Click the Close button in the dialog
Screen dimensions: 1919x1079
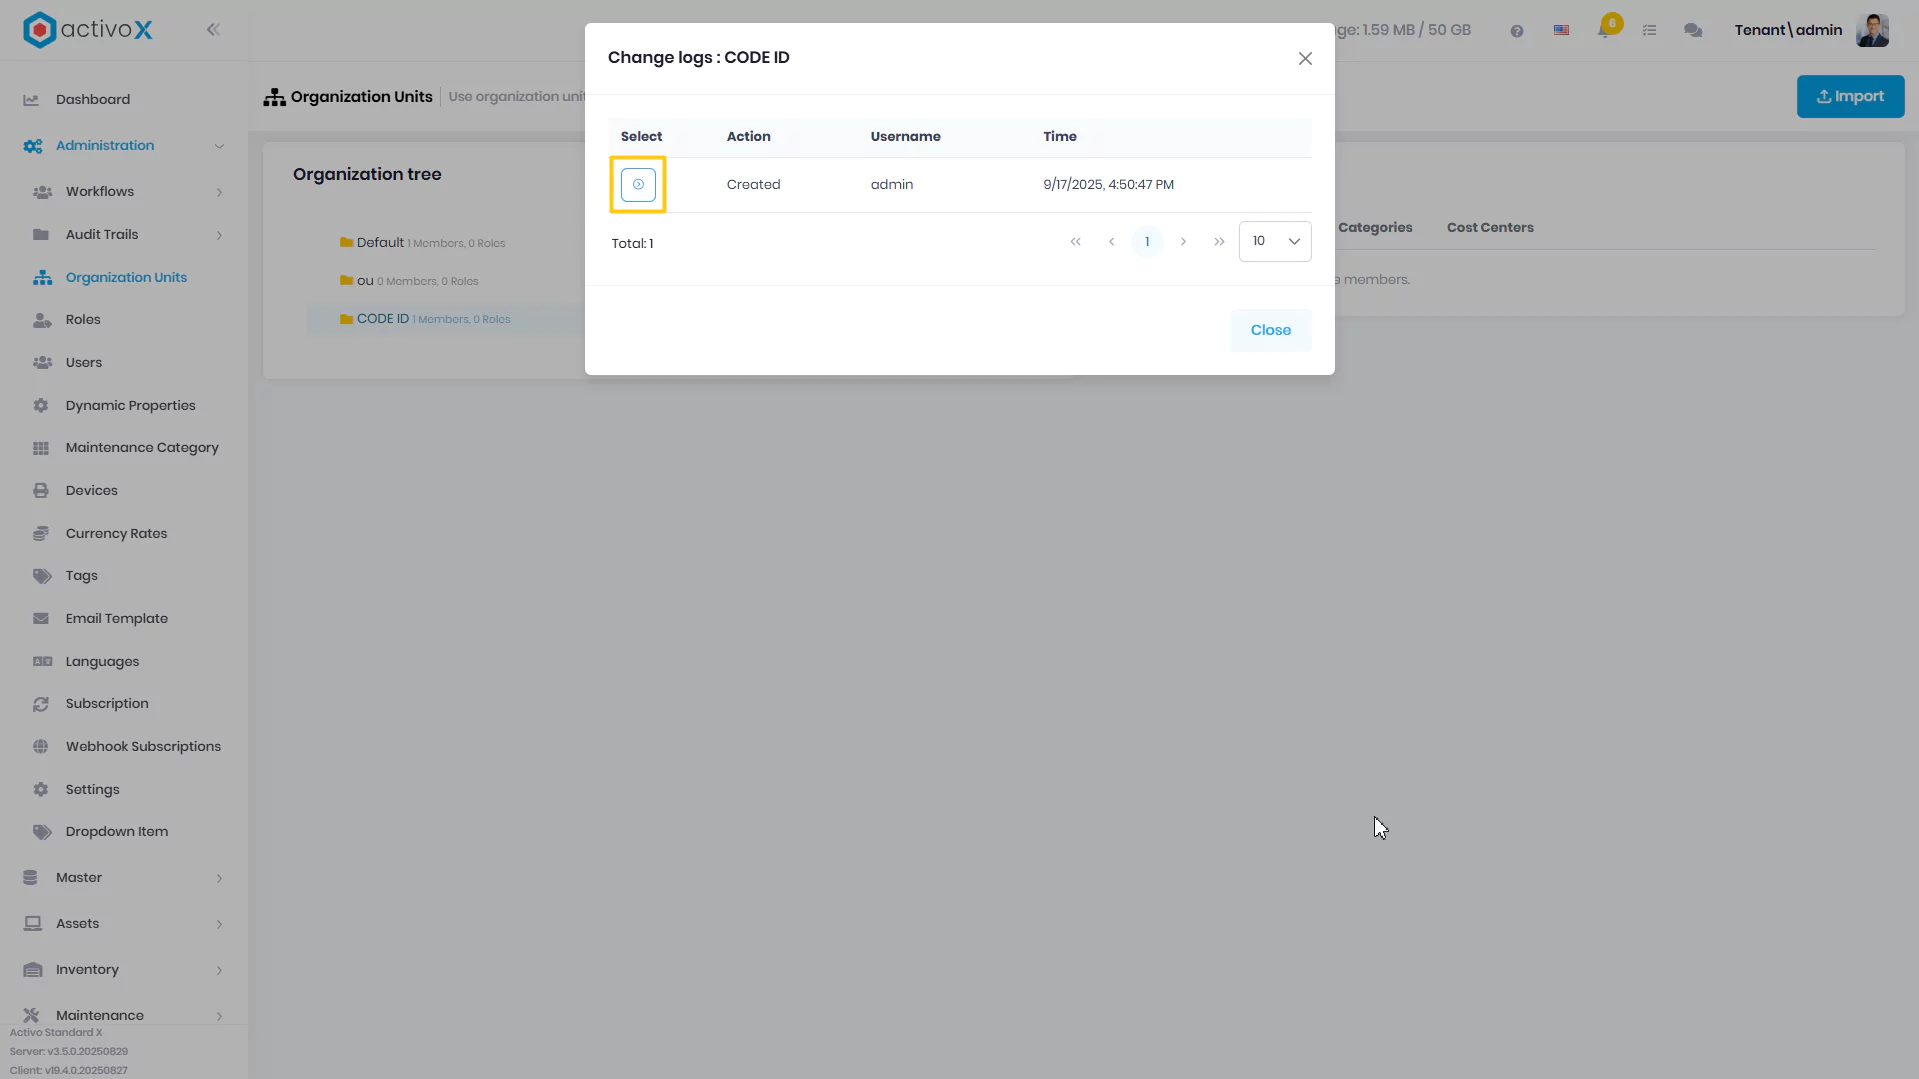(1270, 330)
